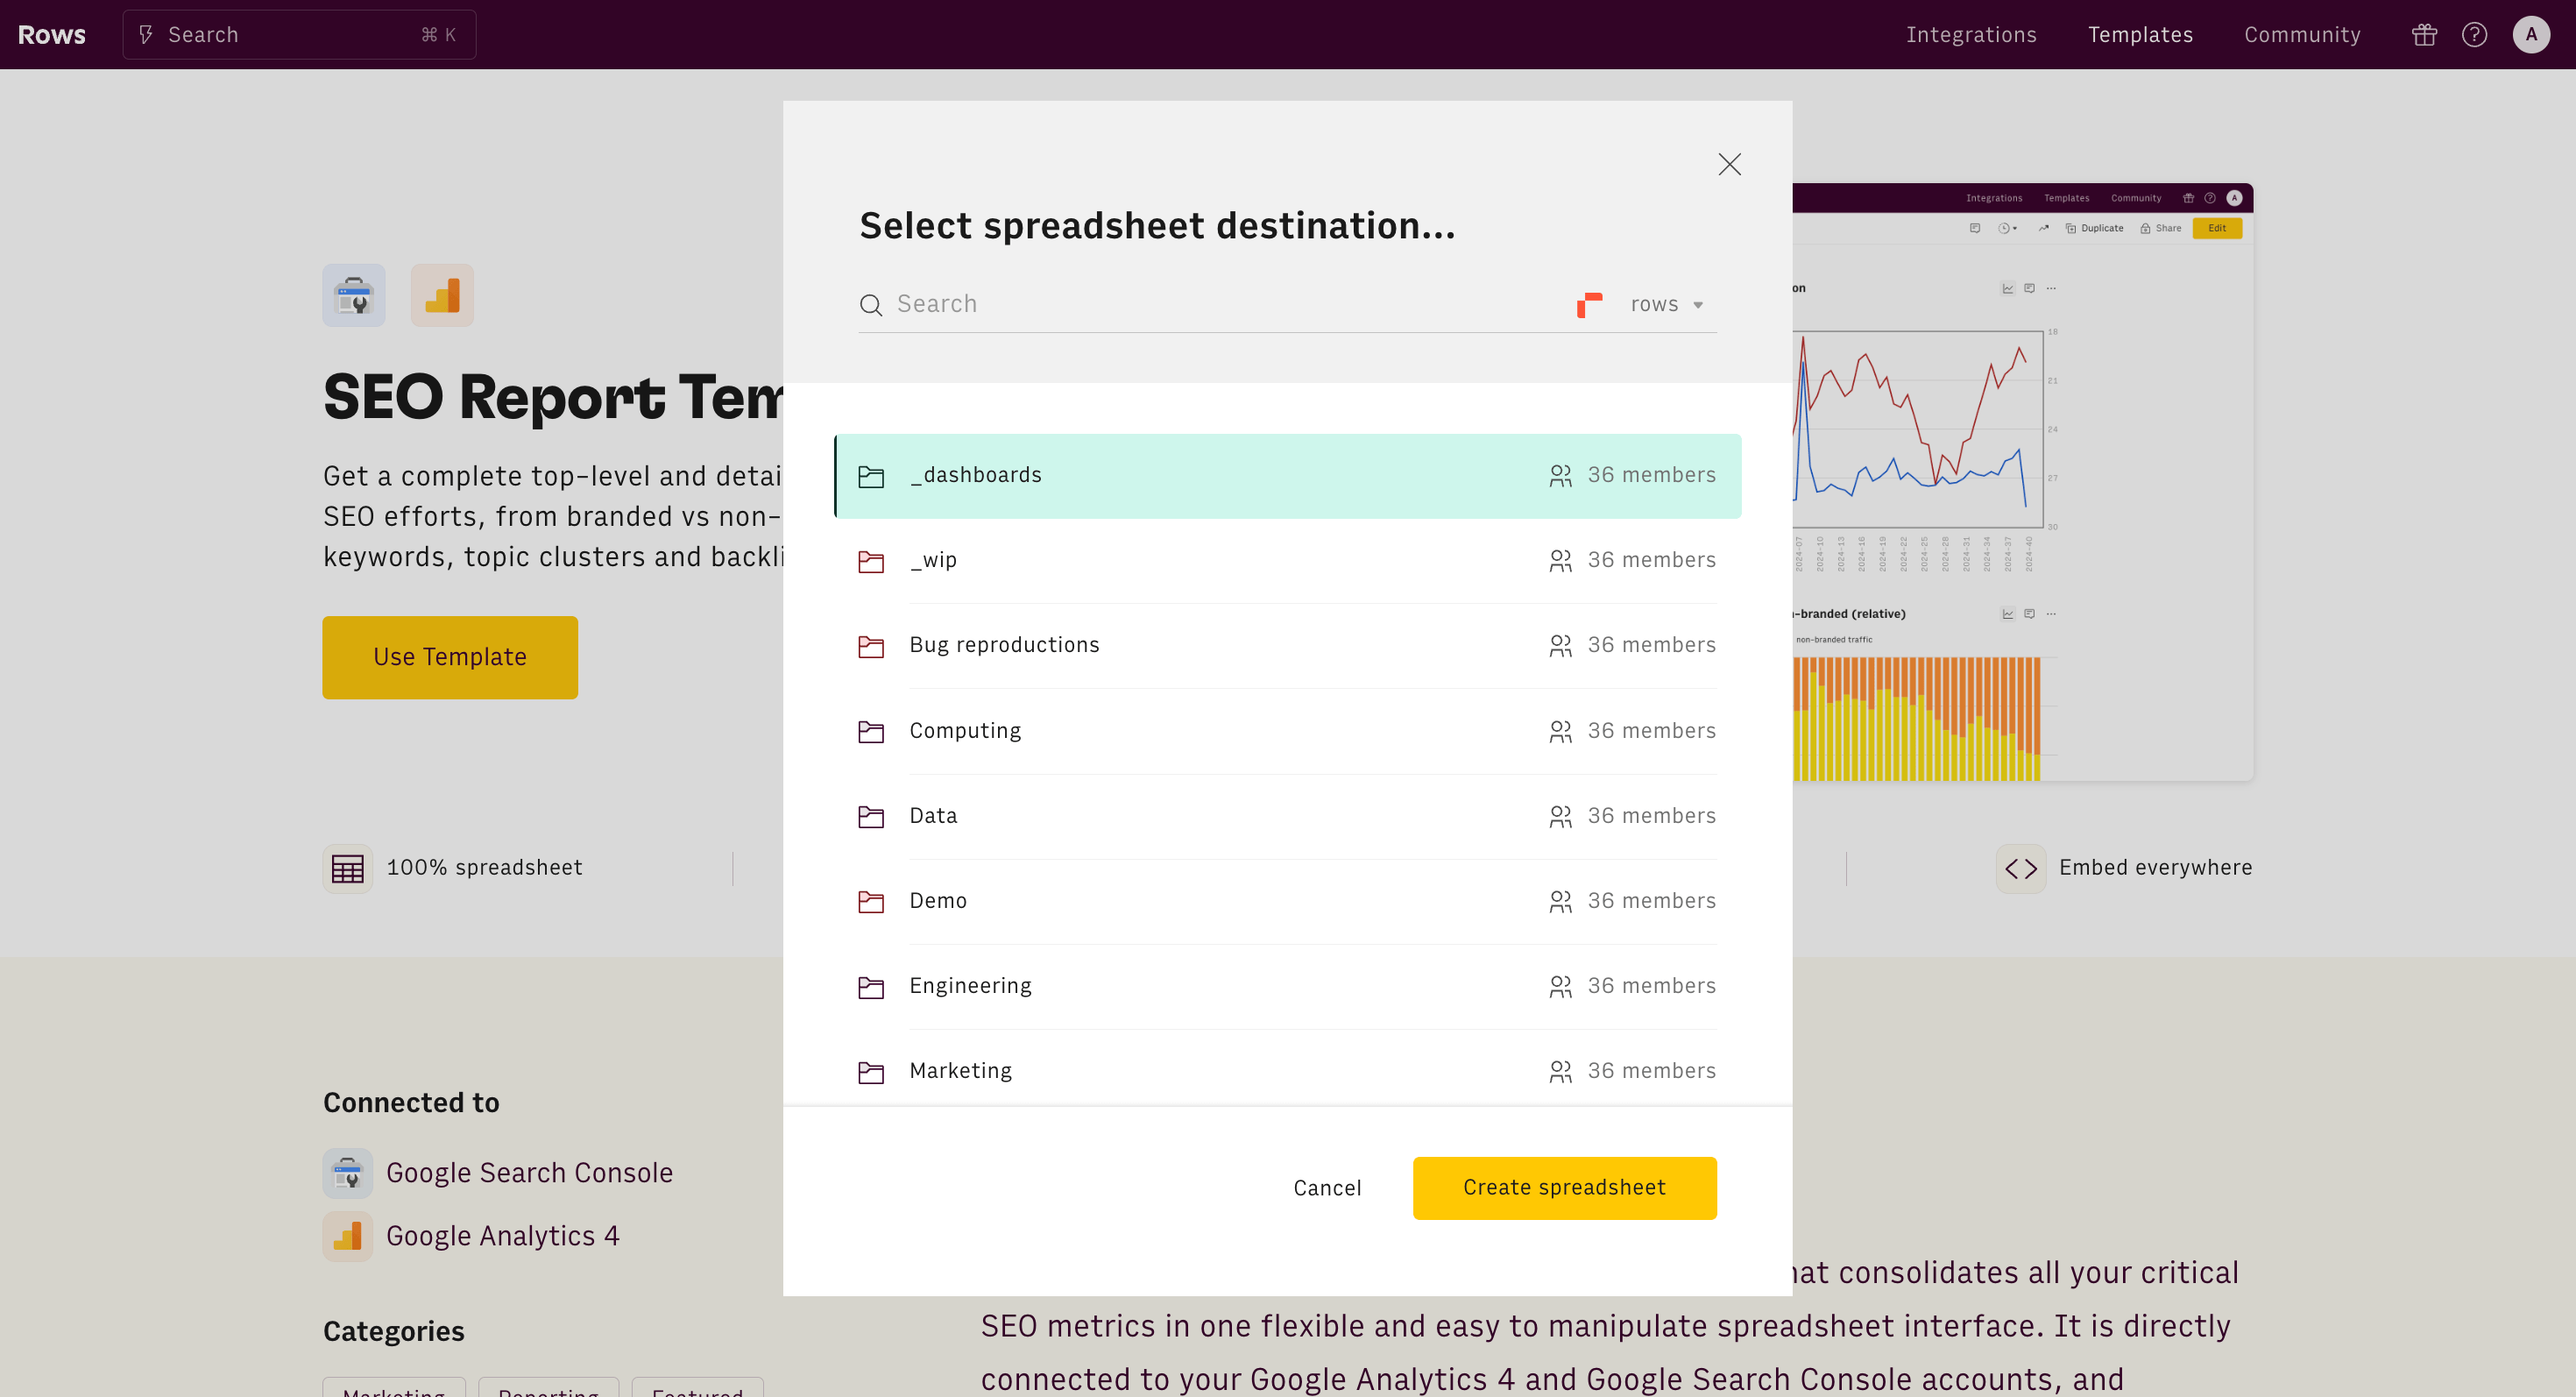Click folder icon beside _wip
The image size is (2576, 1397).
point(871,561)
